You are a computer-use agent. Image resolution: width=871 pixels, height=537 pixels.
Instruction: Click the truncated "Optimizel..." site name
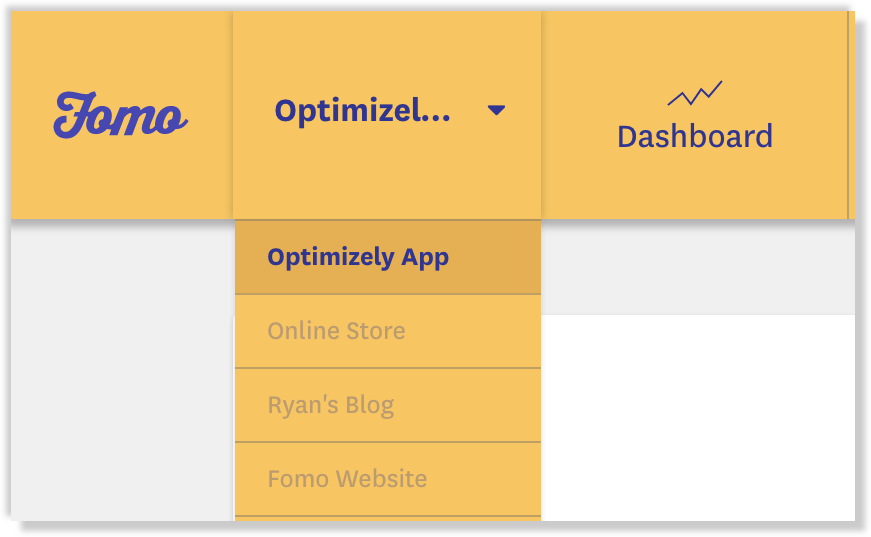click(362, 111)
